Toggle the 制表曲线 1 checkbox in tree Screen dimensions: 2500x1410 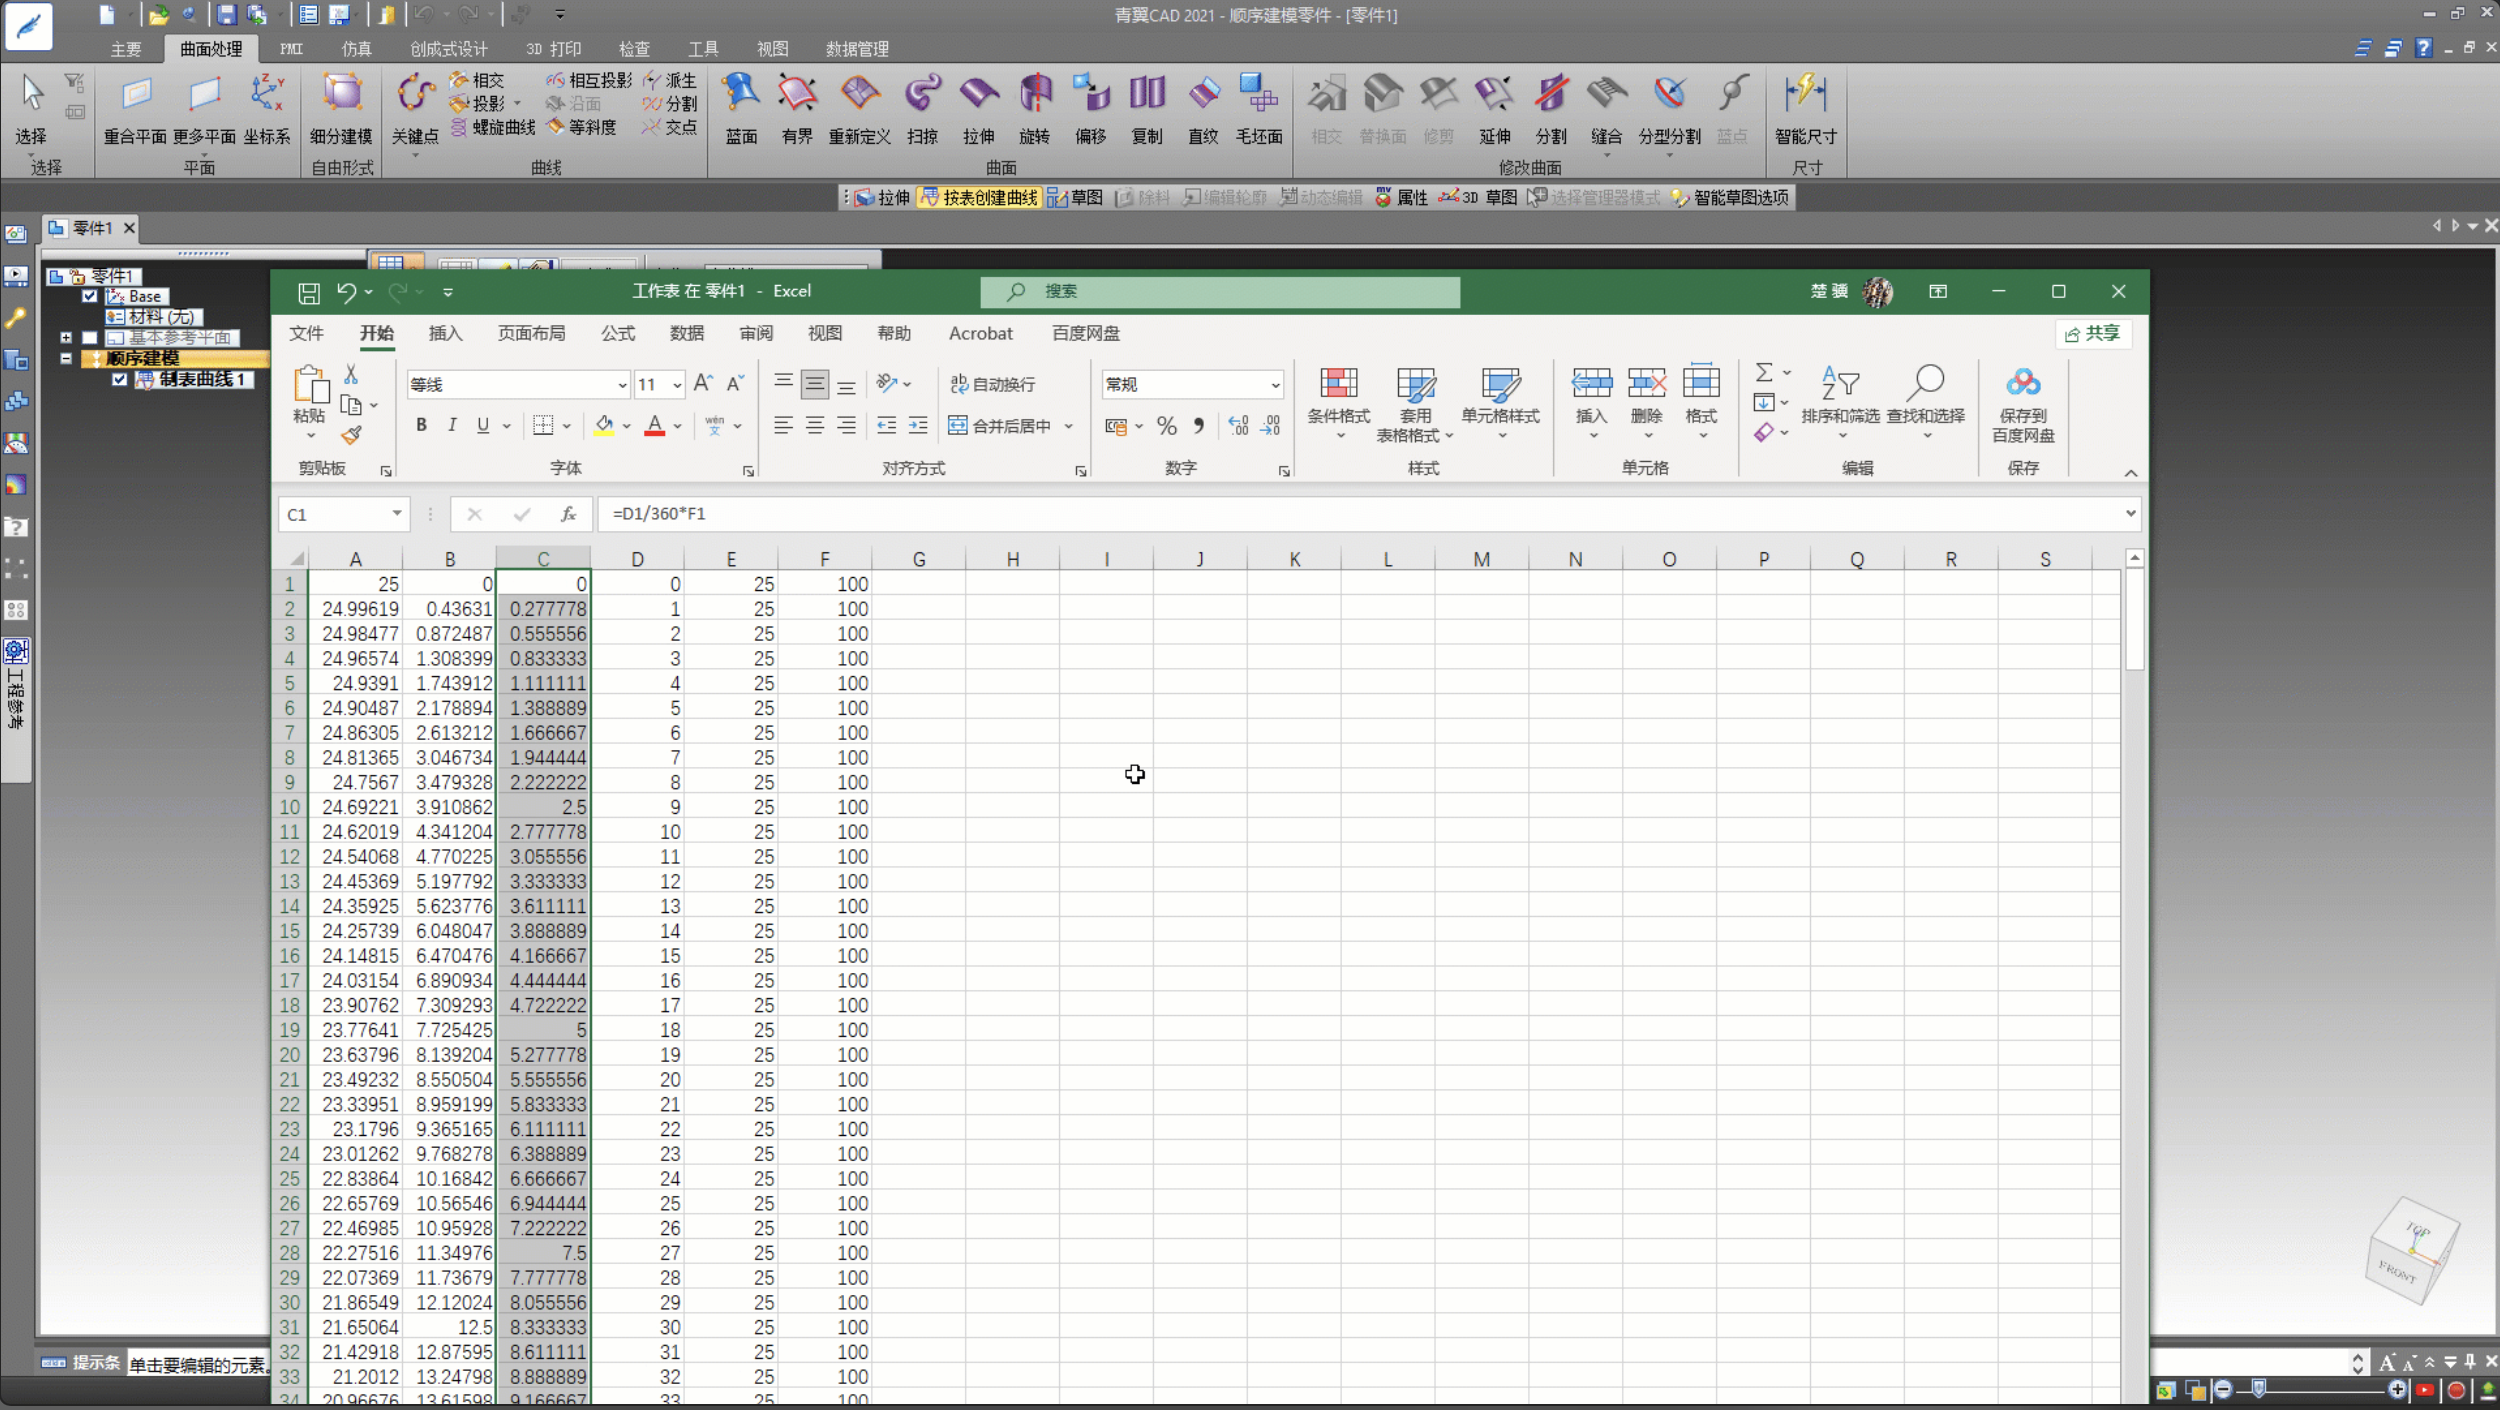click(119, 379)
